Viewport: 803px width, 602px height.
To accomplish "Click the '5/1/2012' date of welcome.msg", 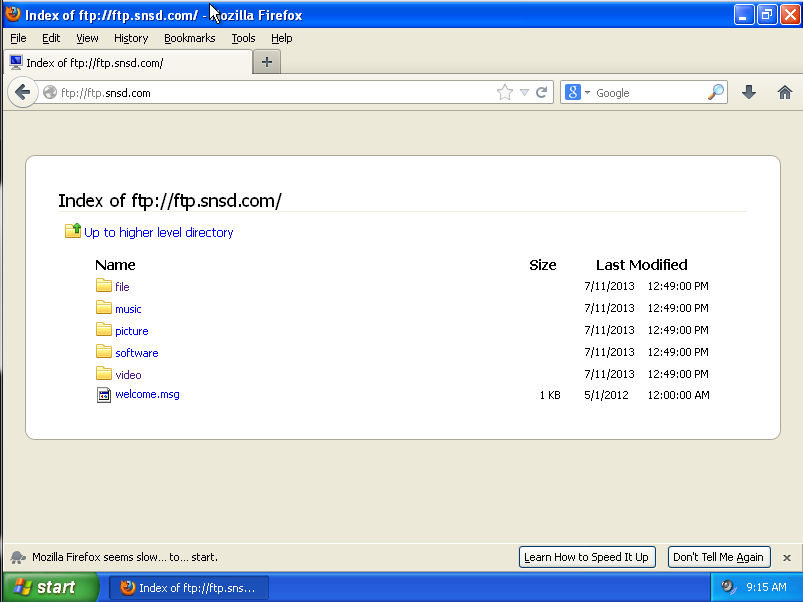I will click(x=606, y=395).
